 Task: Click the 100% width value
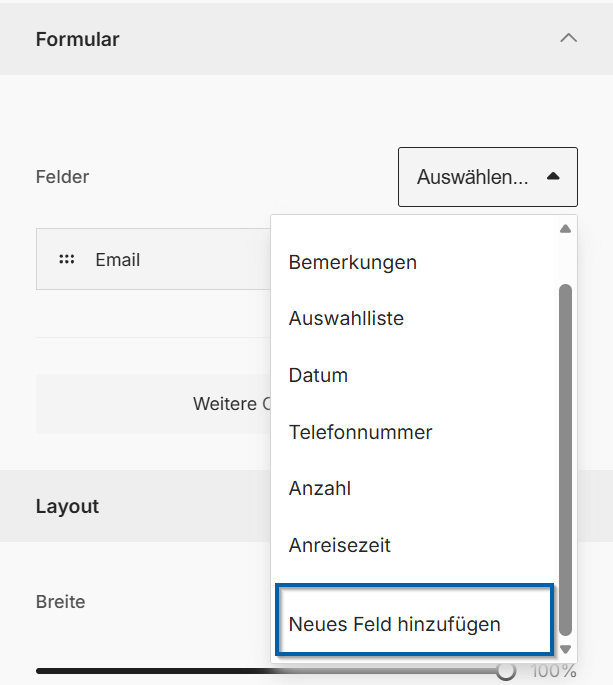point(553,672)
